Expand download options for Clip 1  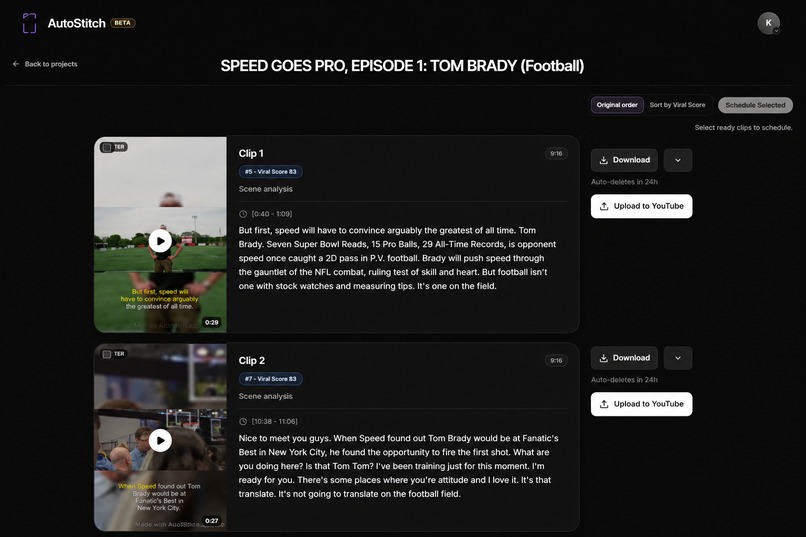click(678, 160)
